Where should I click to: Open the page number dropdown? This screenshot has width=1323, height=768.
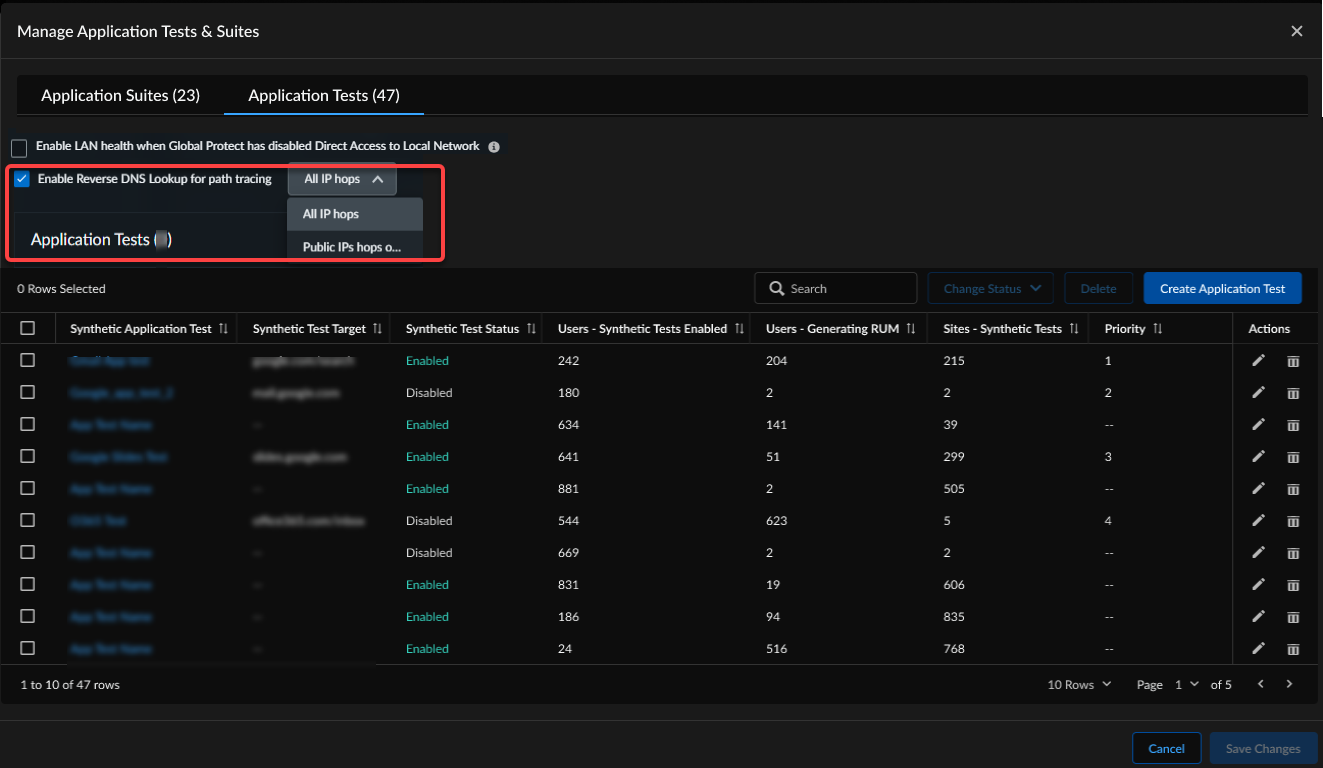[1187, 684]
